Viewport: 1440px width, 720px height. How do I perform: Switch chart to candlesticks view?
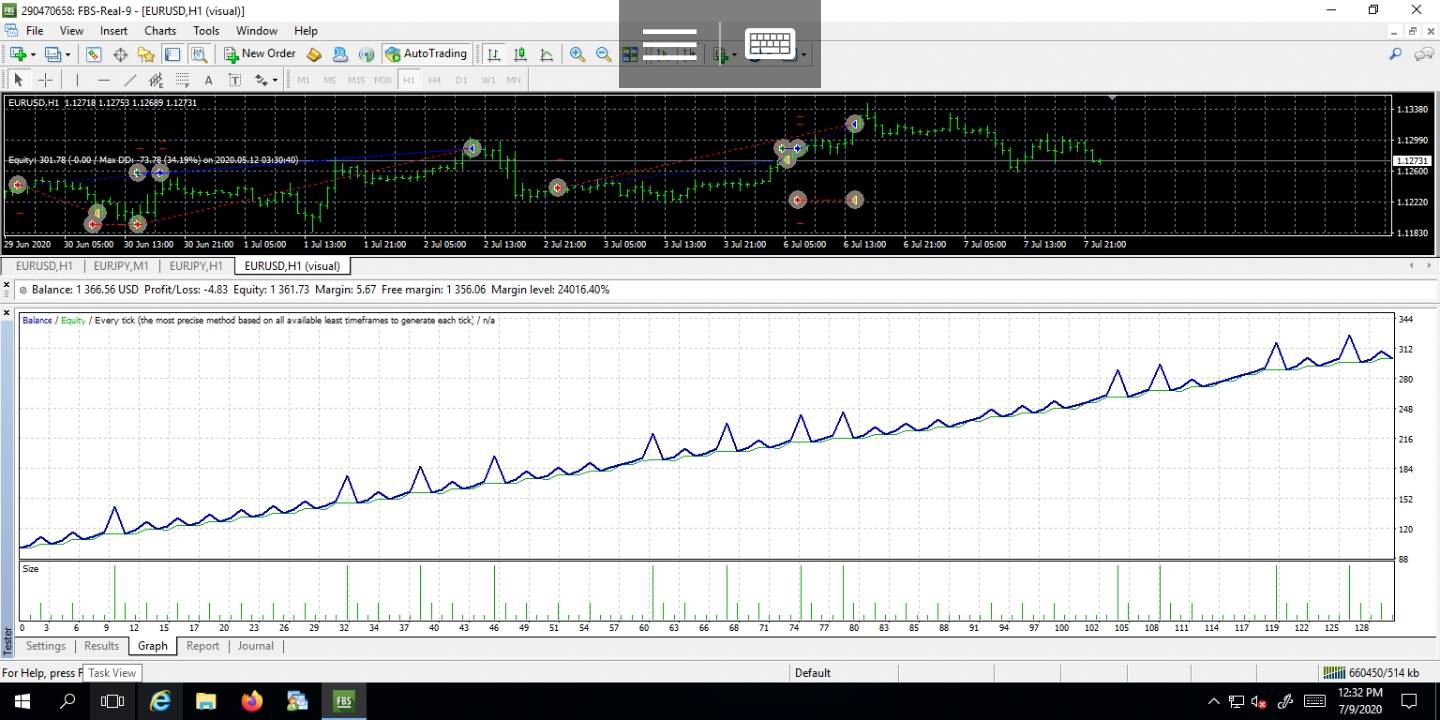(520, 55)
